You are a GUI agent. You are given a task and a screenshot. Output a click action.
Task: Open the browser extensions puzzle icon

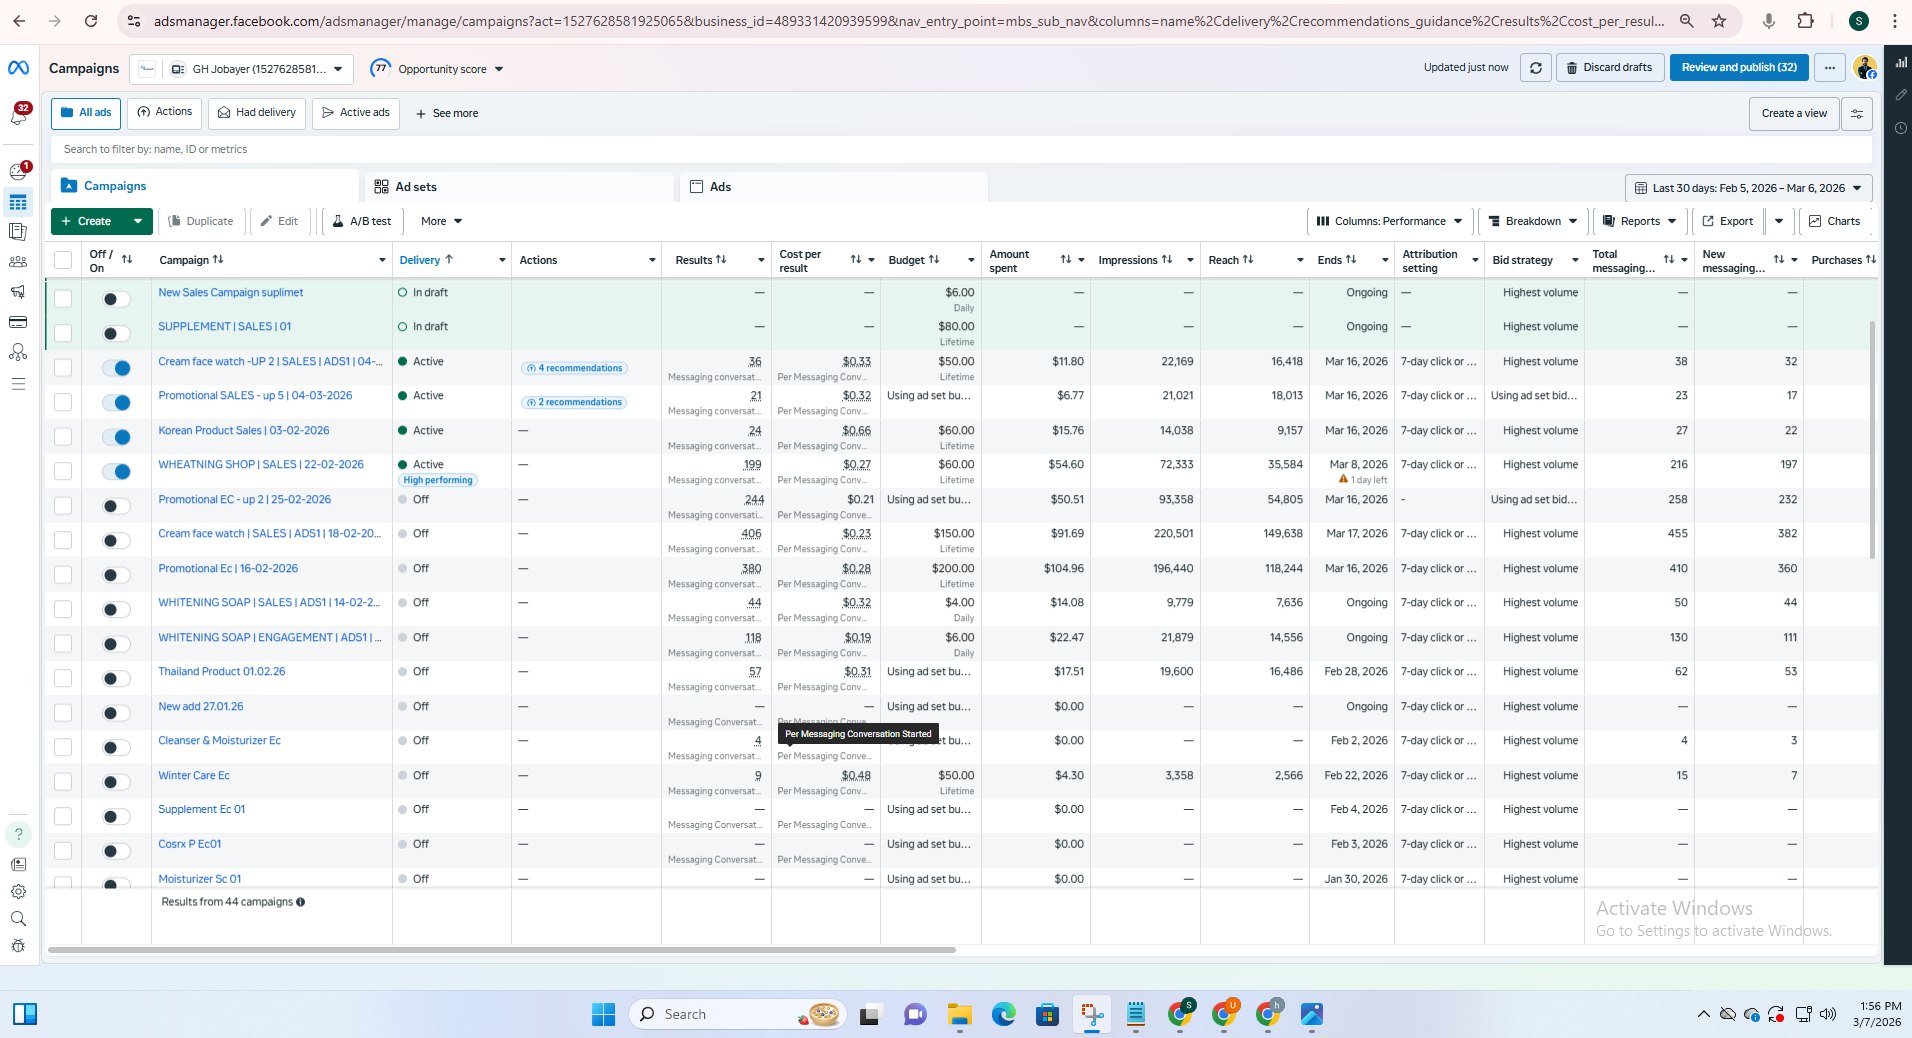(1805, 21)
